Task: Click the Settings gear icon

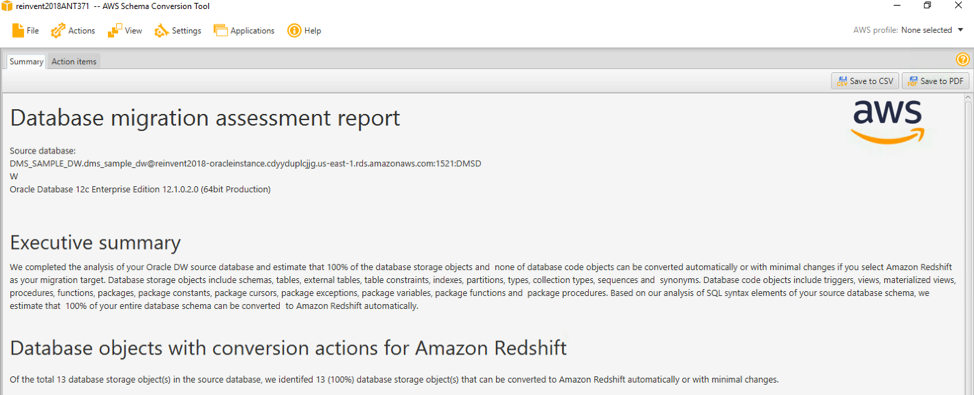Action: tap(162, 30)
